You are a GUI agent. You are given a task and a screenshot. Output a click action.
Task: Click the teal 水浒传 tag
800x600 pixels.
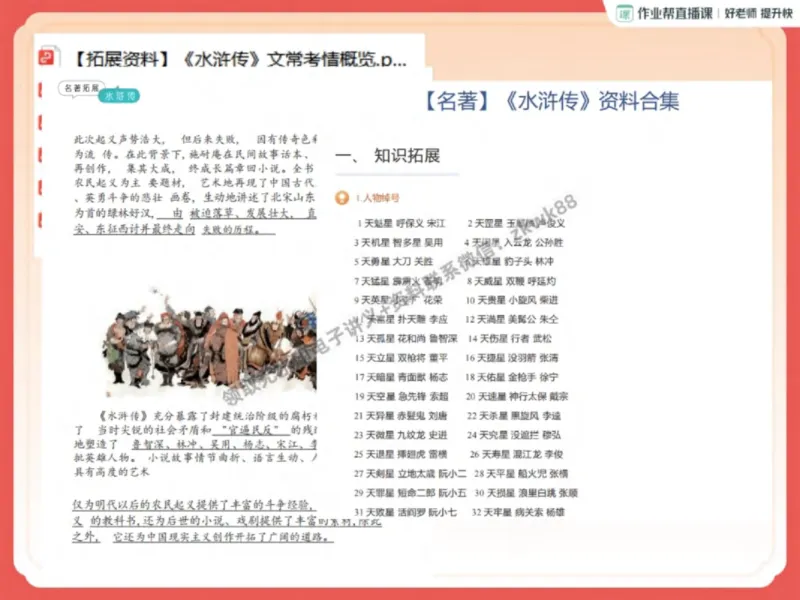point(119,96)
